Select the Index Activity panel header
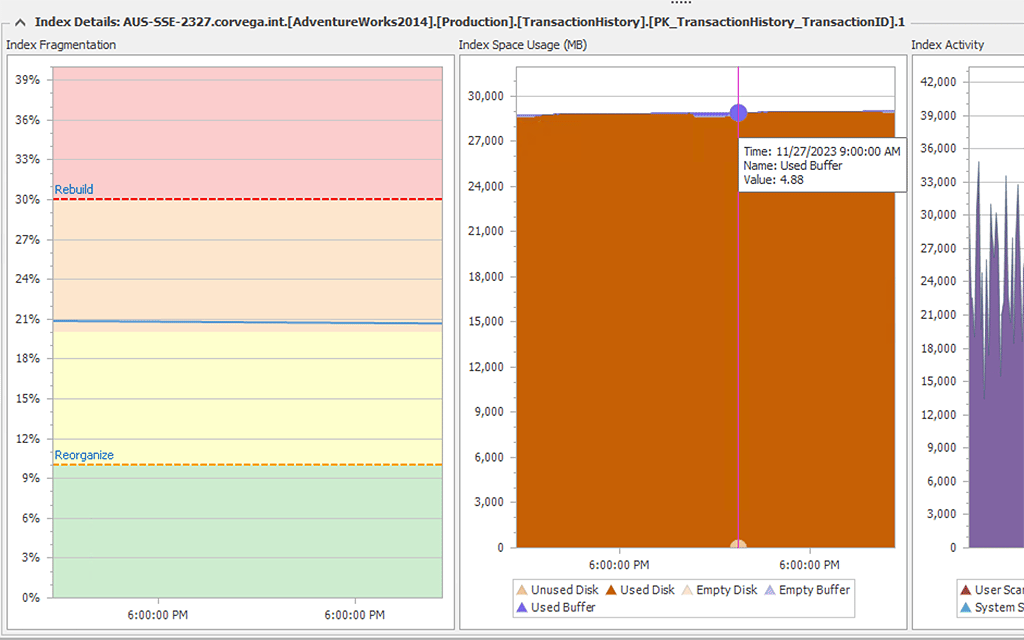This screenshot has height=640, width=1024. click(x=945, y=44)
